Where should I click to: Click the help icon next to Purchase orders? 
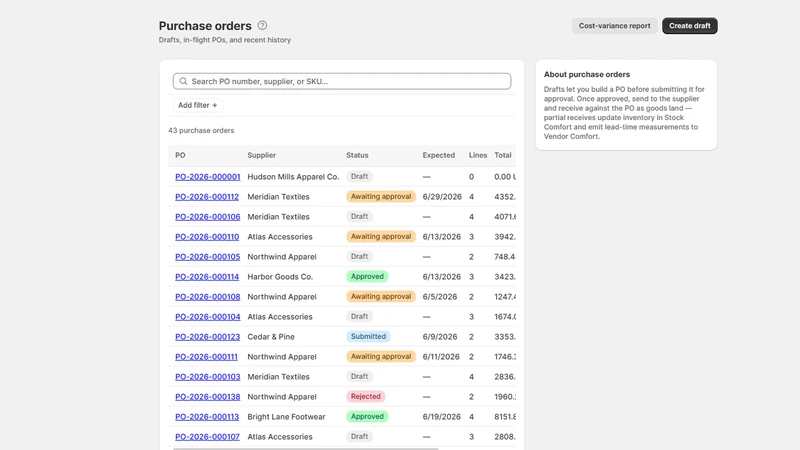262,26
